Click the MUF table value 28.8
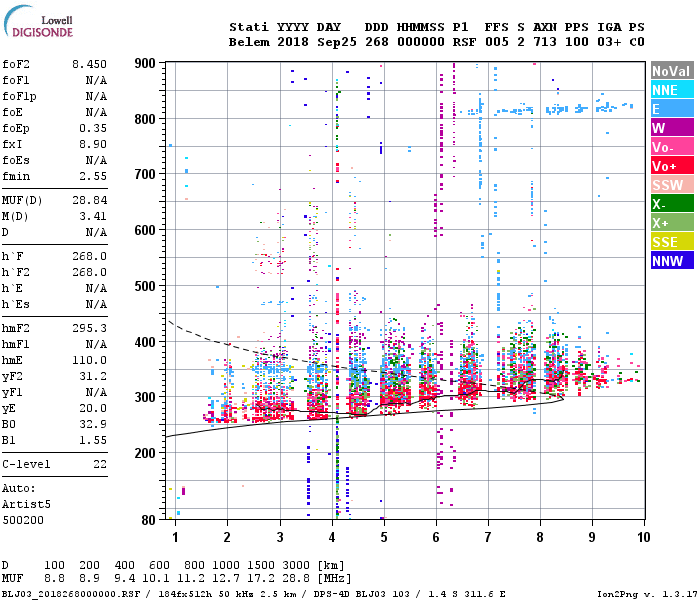 (x=296, y=579)
